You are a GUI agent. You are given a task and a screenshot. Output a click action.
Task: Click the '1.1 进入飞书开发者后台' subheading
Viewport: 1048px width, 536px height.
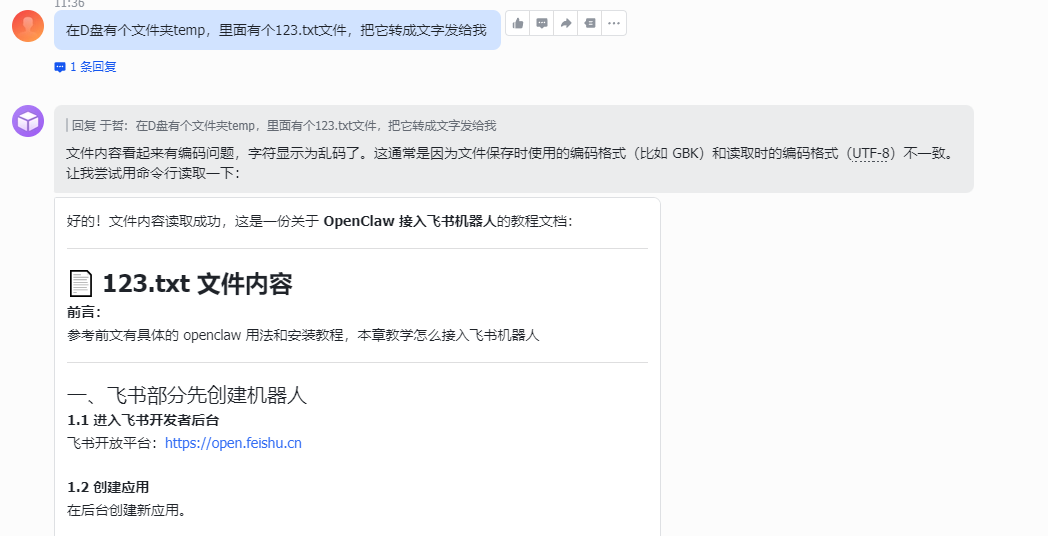pyautogui.click(x=143, y=420)
